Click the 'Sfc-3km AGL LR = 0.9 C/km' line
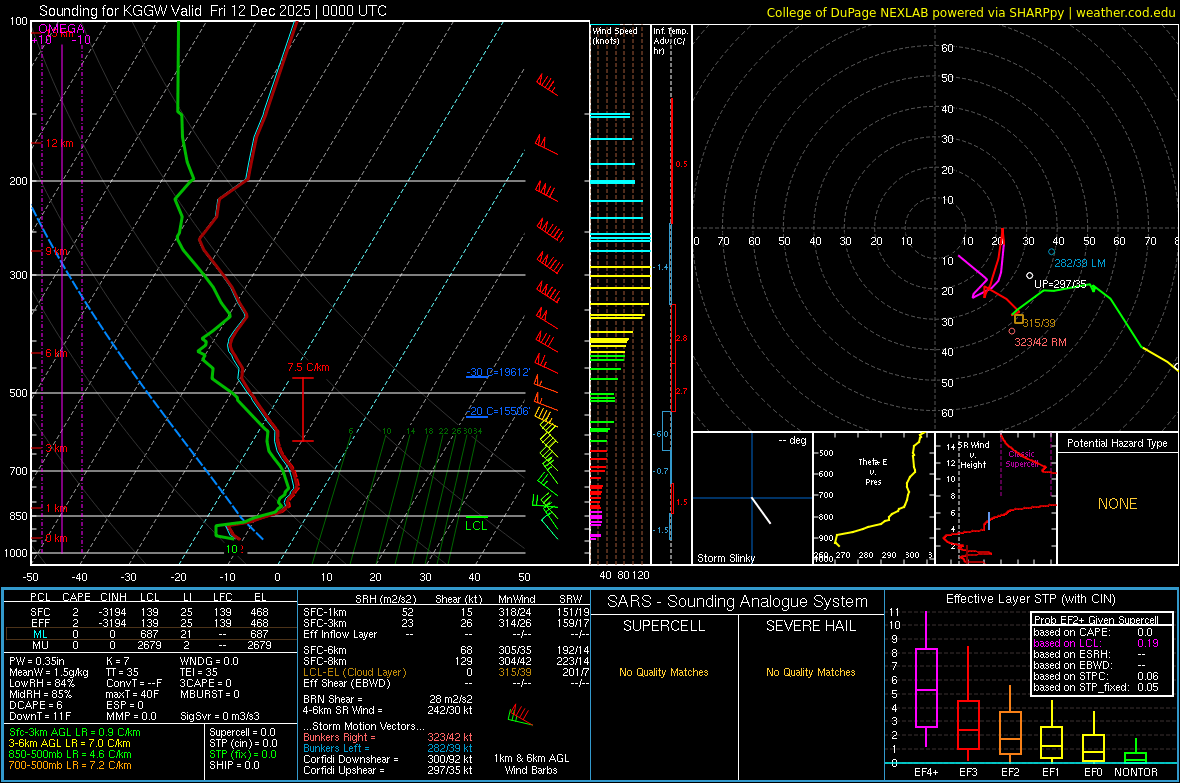The width and height of the screenshot is (1180, 783). click(75, 732)
